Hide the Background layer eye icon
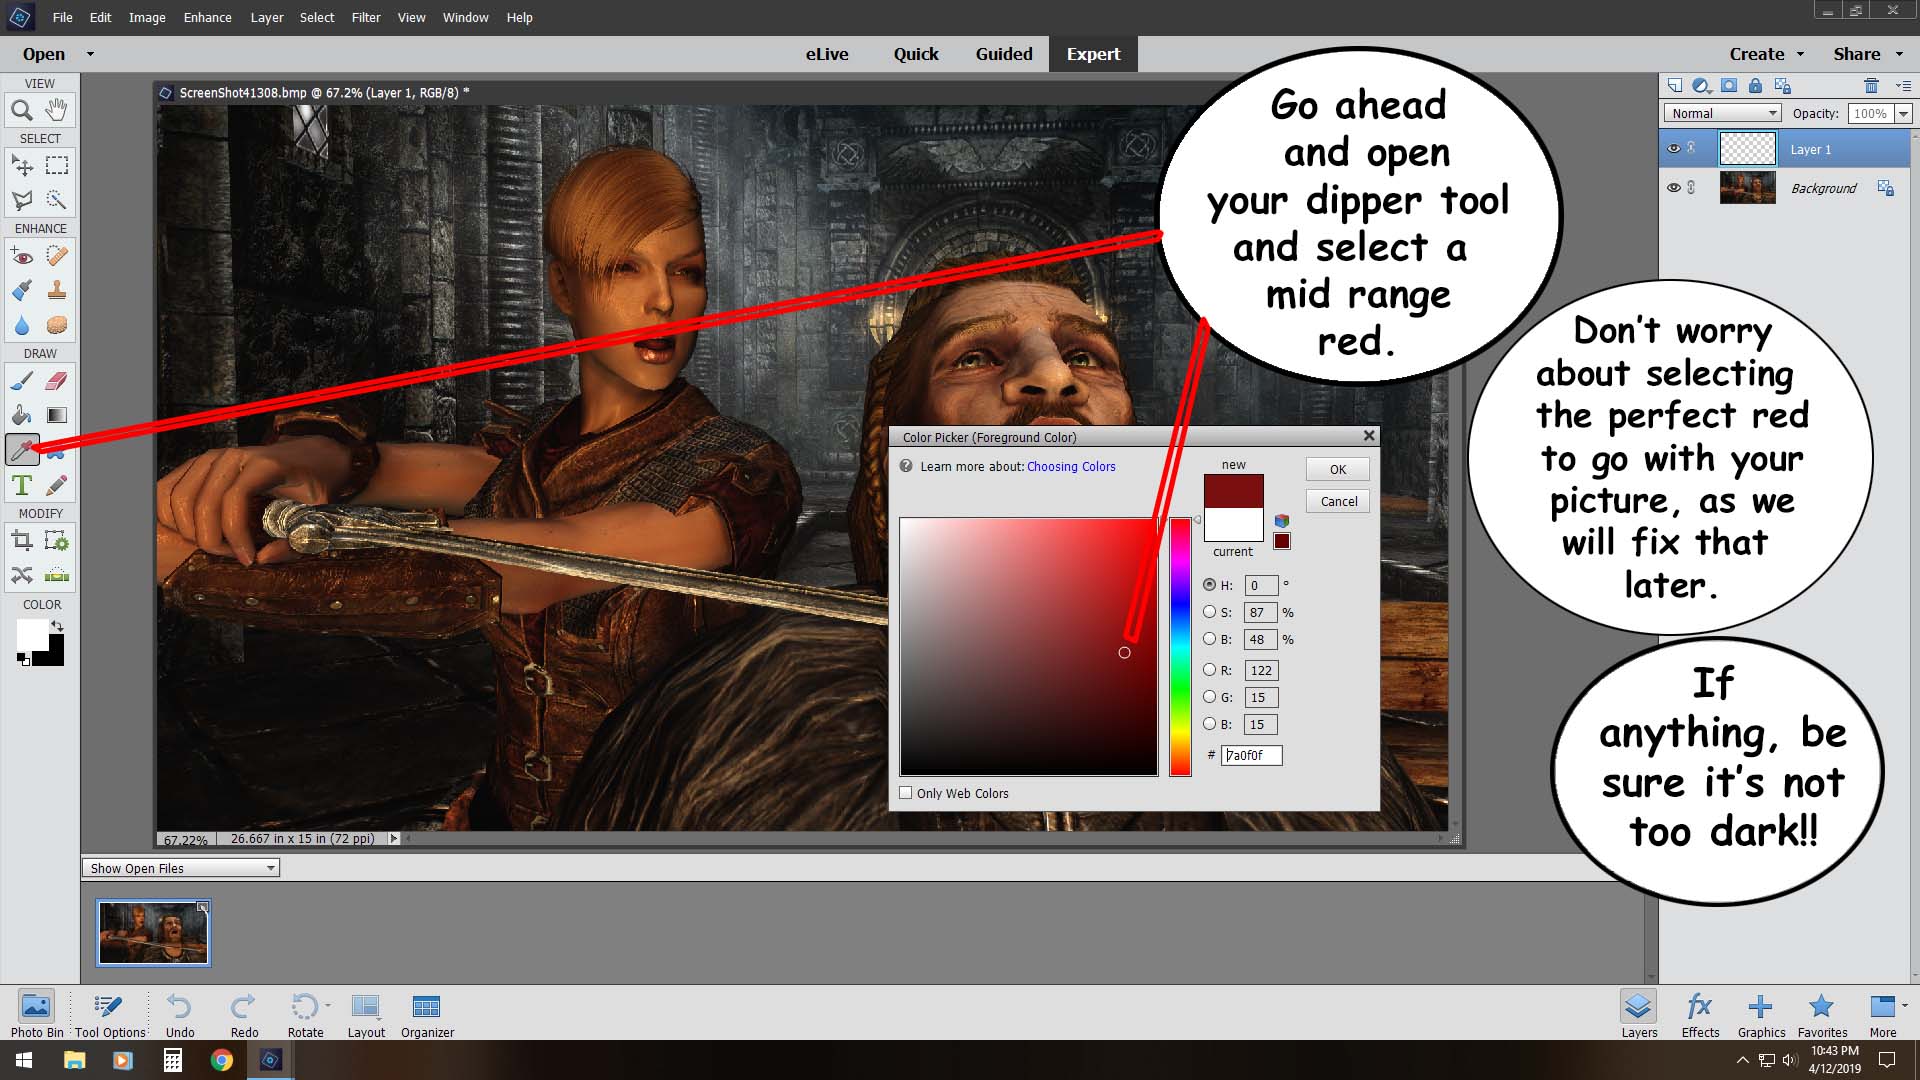1920x1080 pixels. (1673, 188)
